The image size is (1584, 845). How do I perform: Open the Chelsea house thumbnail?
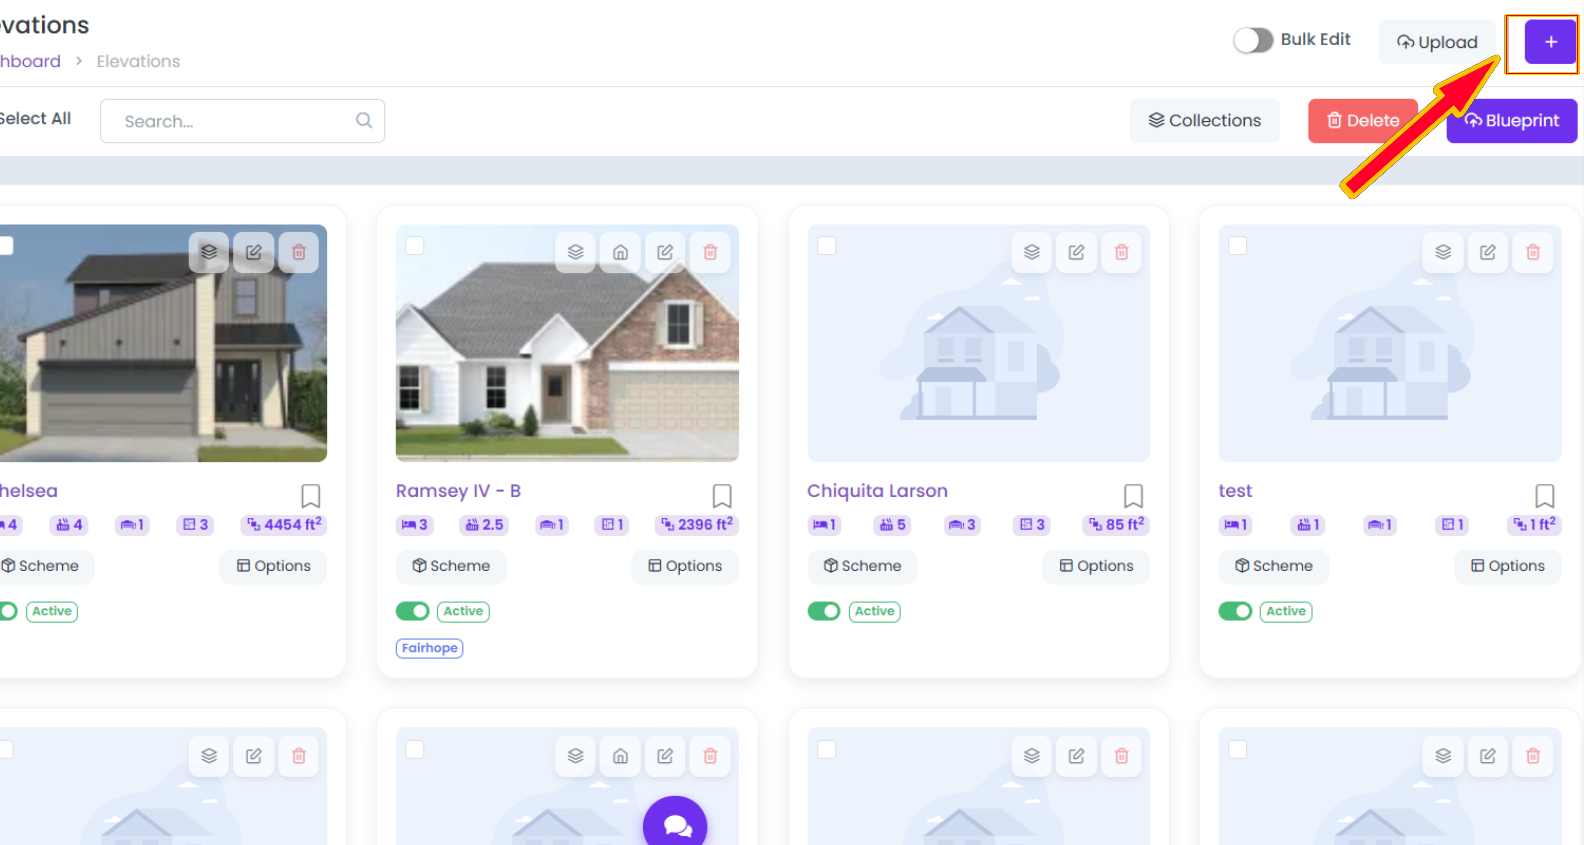[163, 343]
